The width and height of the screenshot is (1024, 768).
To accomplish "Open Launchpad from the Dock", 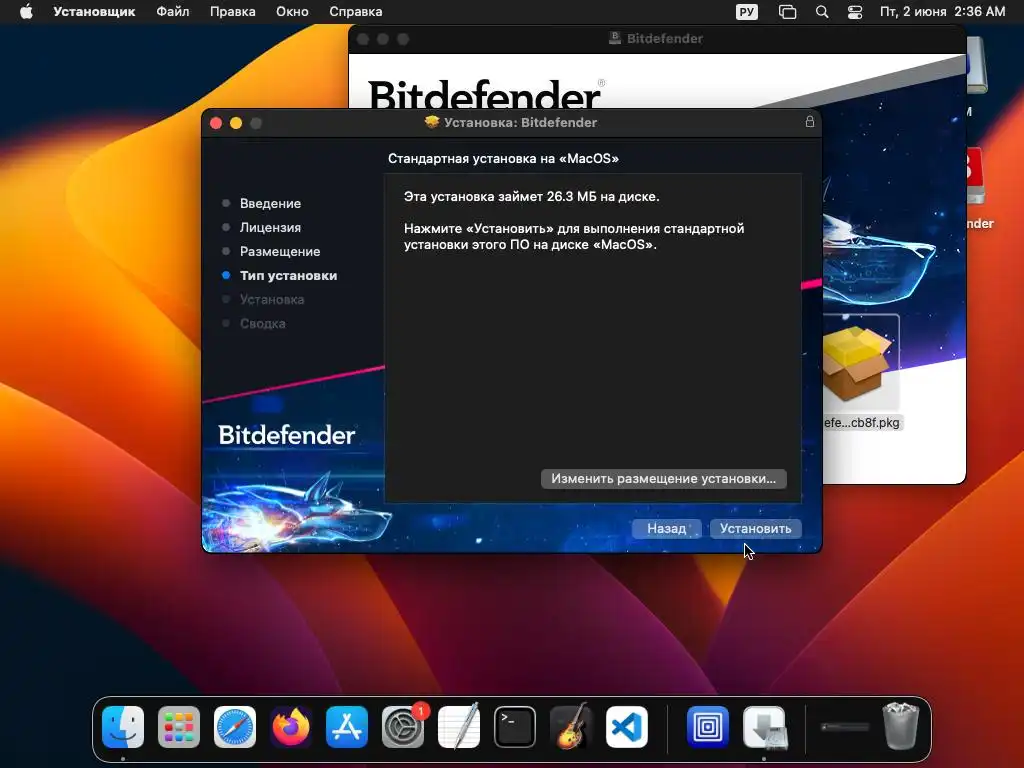I will [x=179, y=727].
